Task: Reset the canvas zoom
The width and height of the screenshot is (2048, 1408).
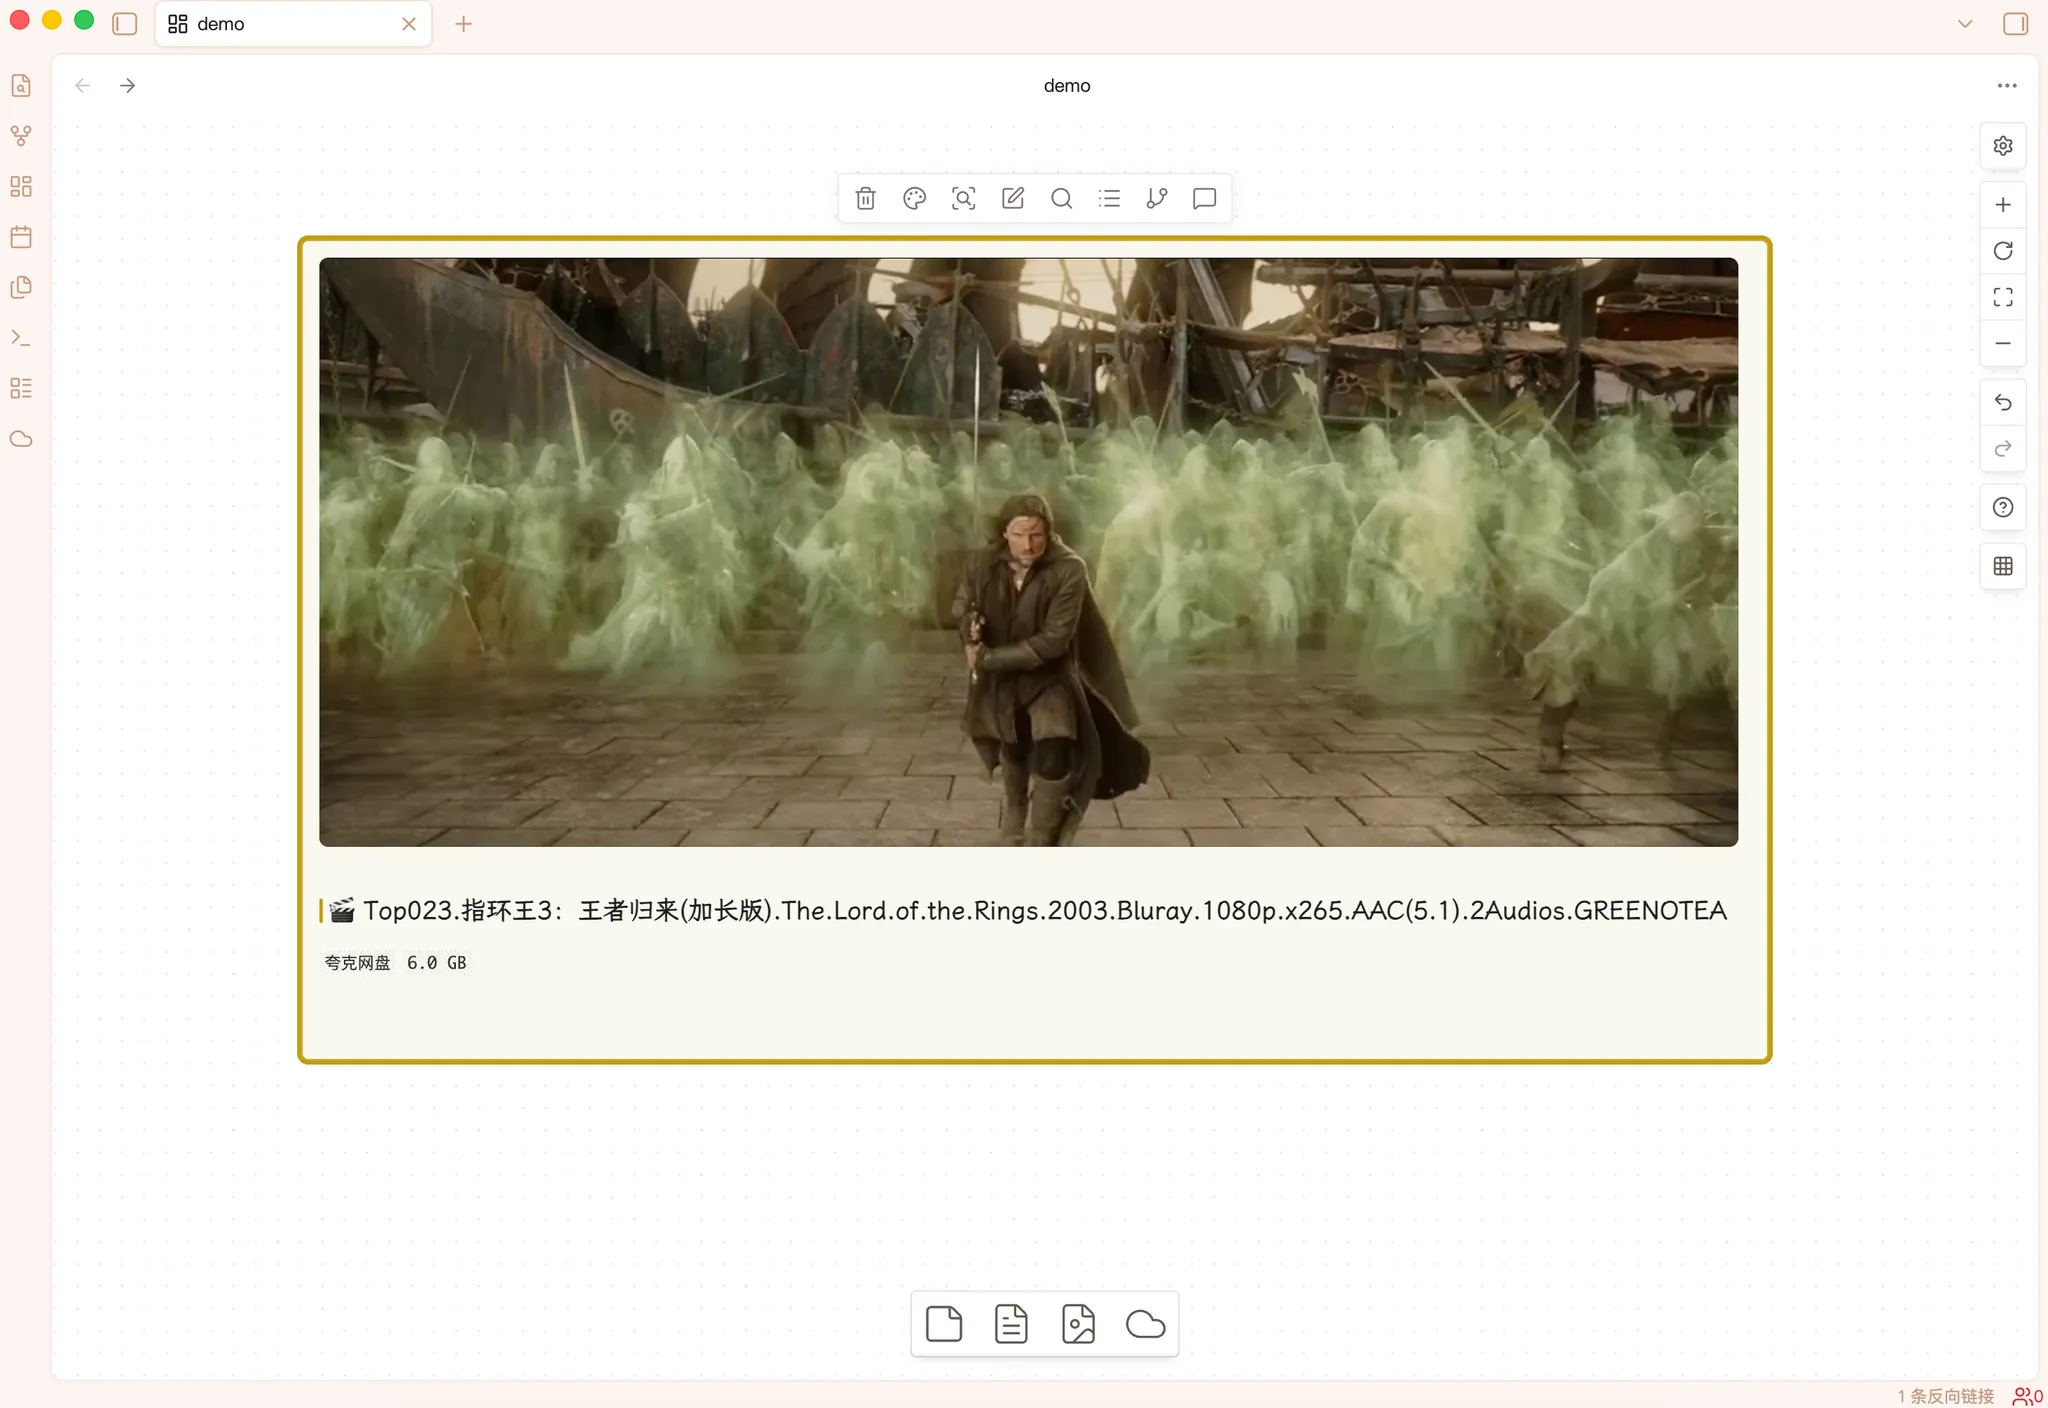Action: point(2003,251)
